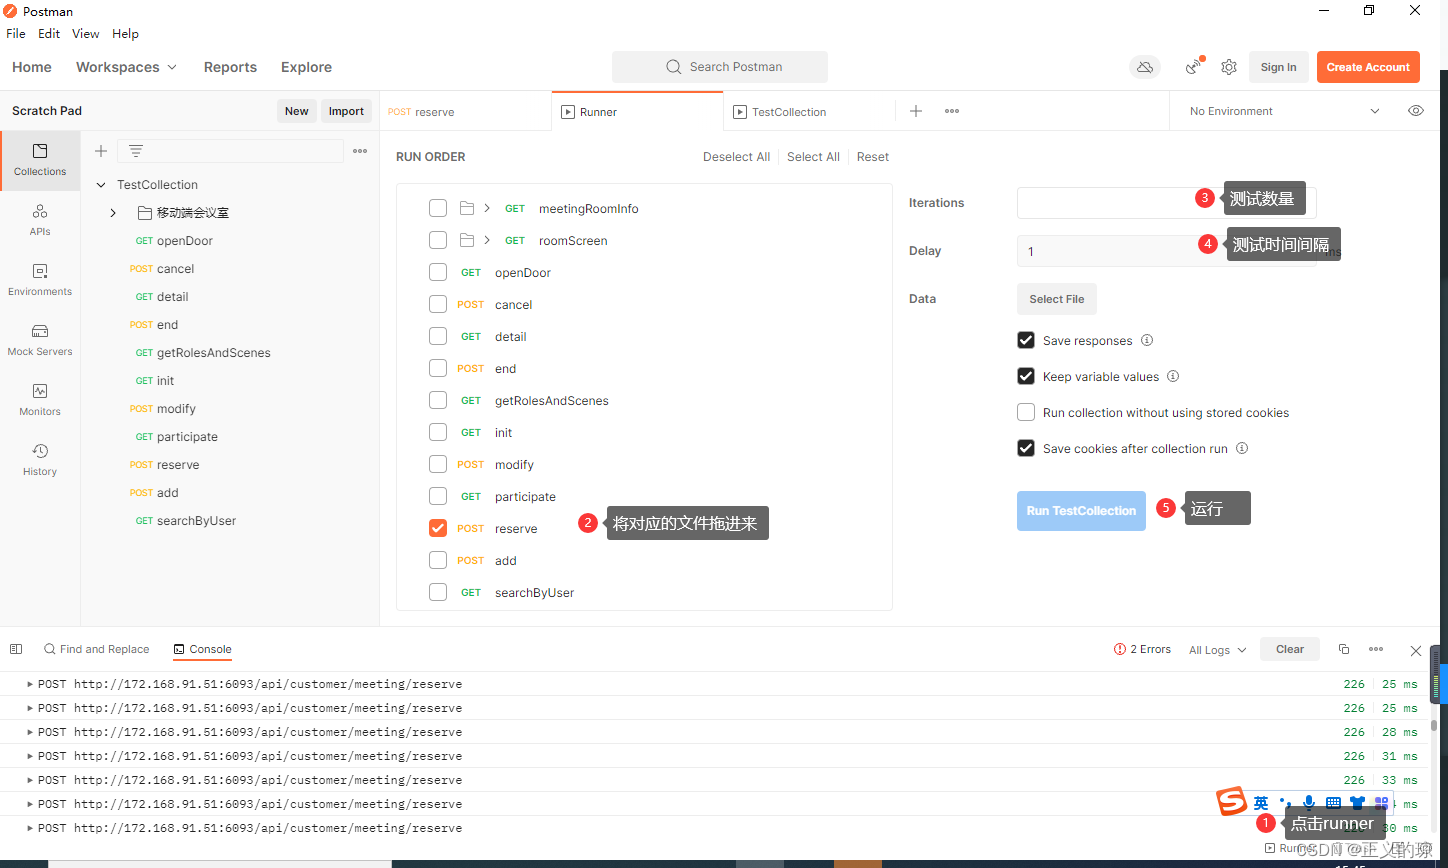The width and height of the screenshot is (1448, 868).
Task: Check the cancel request checkbox
Action: [438, 304]
